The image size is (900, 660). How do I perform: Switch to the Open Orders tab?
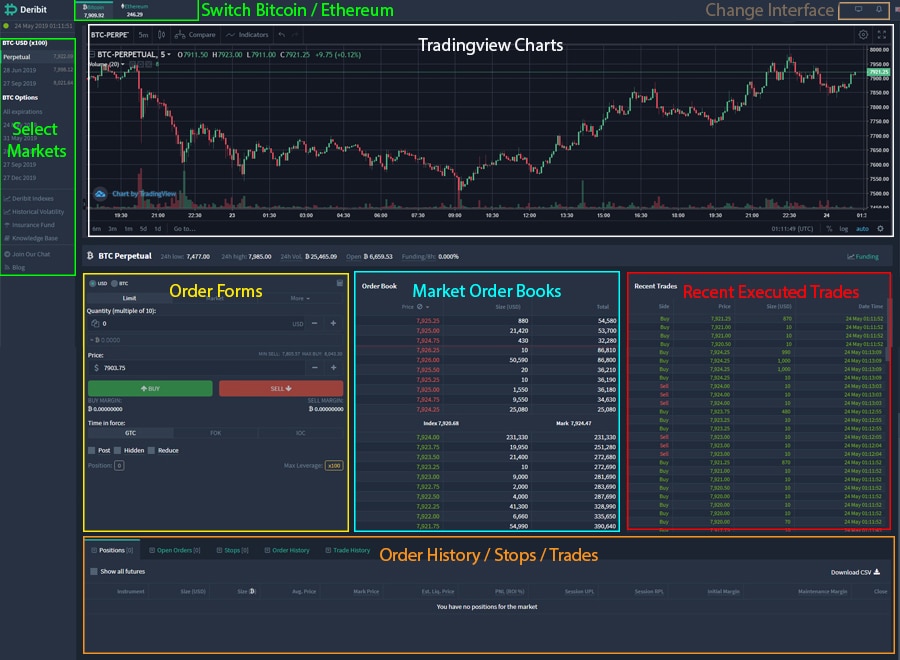(x=175, y=550)
